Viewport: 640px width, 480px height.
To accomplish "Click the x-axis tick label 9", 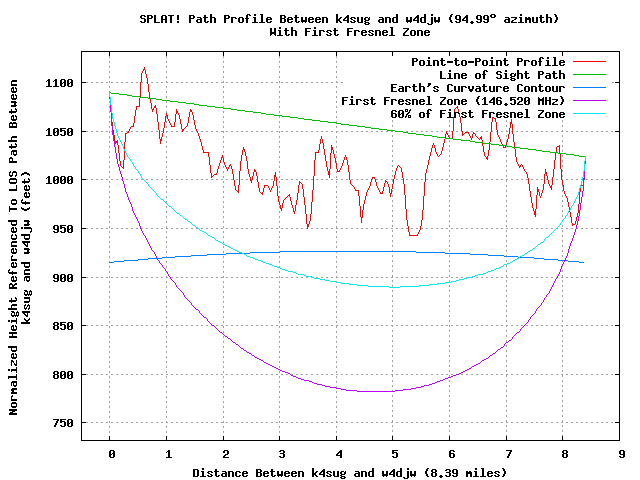I will coord(621,454).
